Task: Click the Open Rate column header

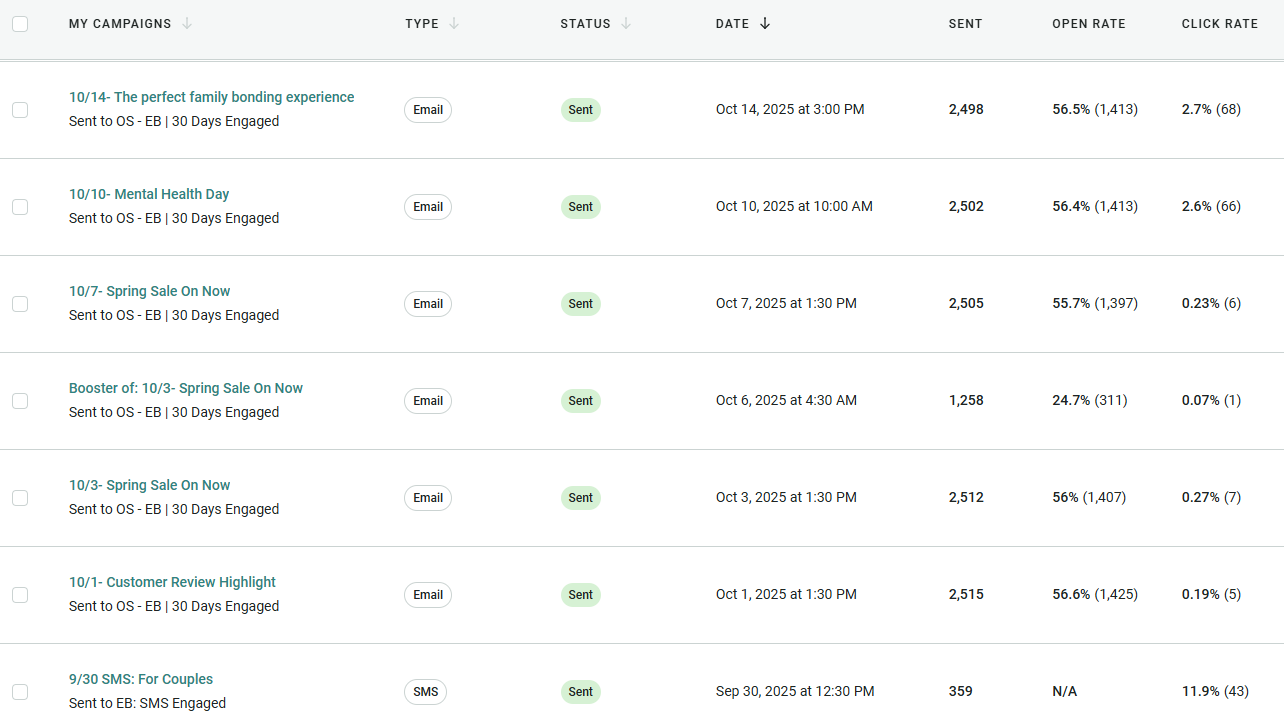Action: pos(1088,24)
